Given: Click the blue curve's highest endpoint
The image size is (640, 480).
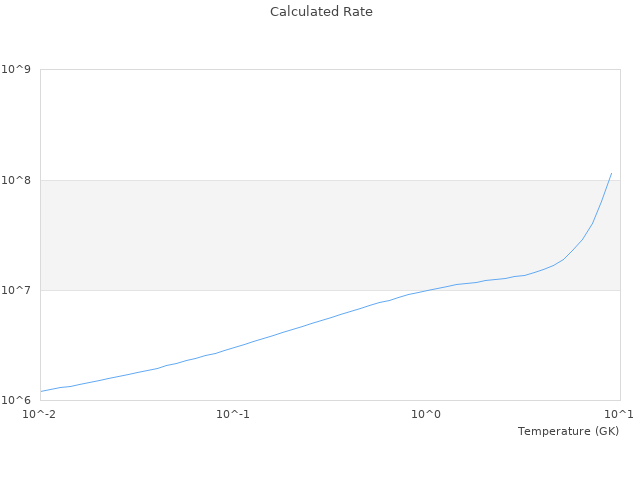Looking at the screenshot, I should pyautogui.click(x=611, y=173).
